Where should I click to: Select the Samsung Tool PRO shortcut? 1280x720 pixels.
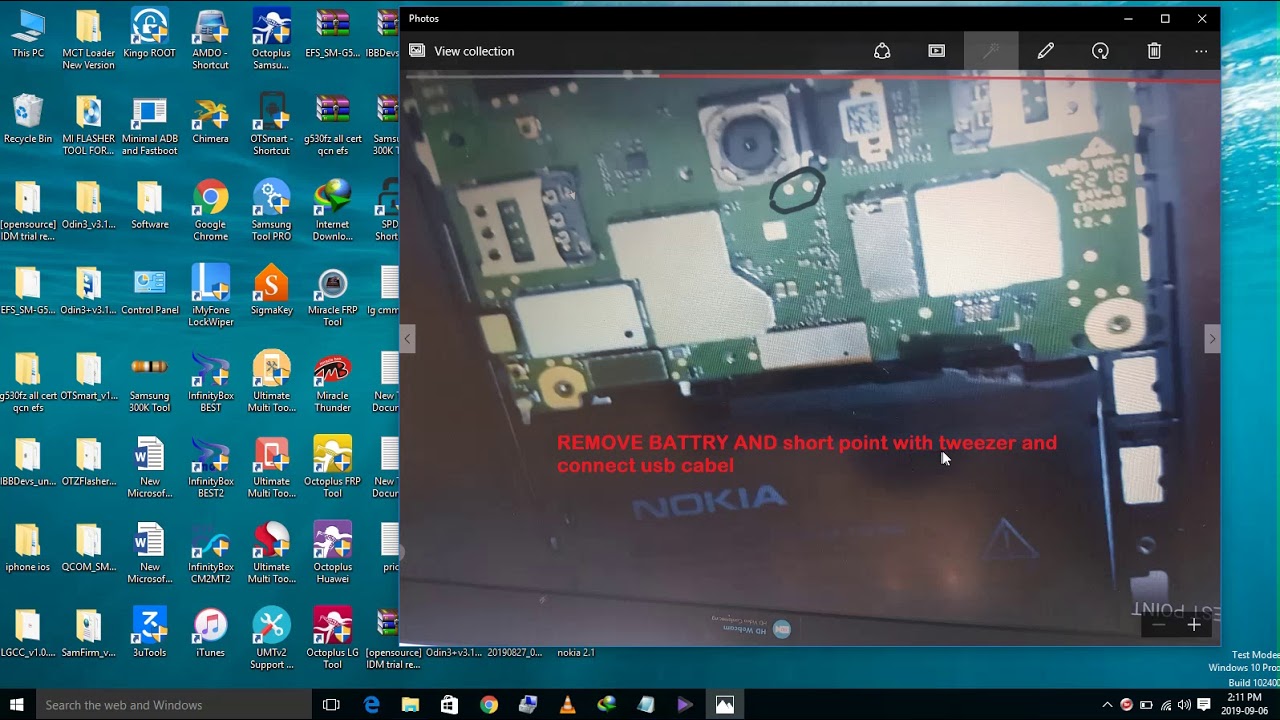click(271, 210)
